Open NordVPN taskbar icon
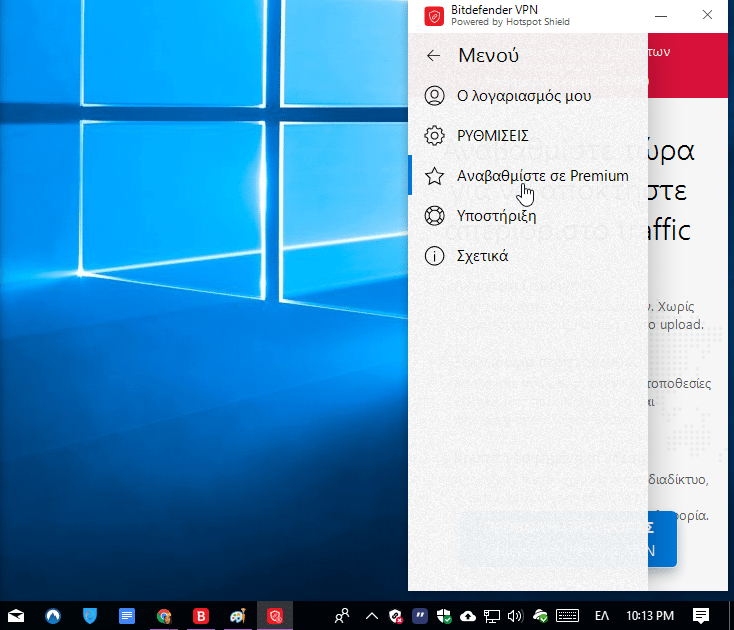Image resolution: width=734 pixels, height=630 pixels. [53, 616]
